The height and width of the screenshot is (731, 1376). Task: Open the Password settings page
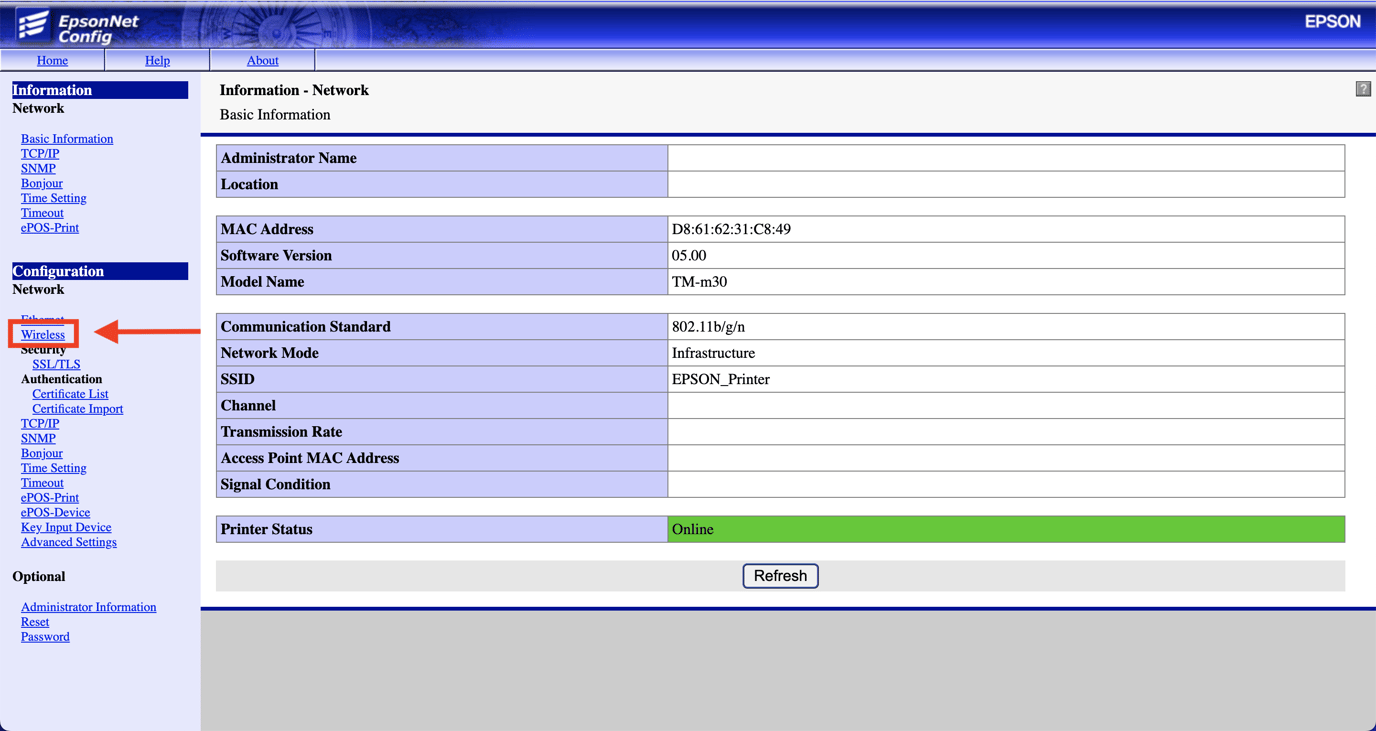[x=44, y=636]
